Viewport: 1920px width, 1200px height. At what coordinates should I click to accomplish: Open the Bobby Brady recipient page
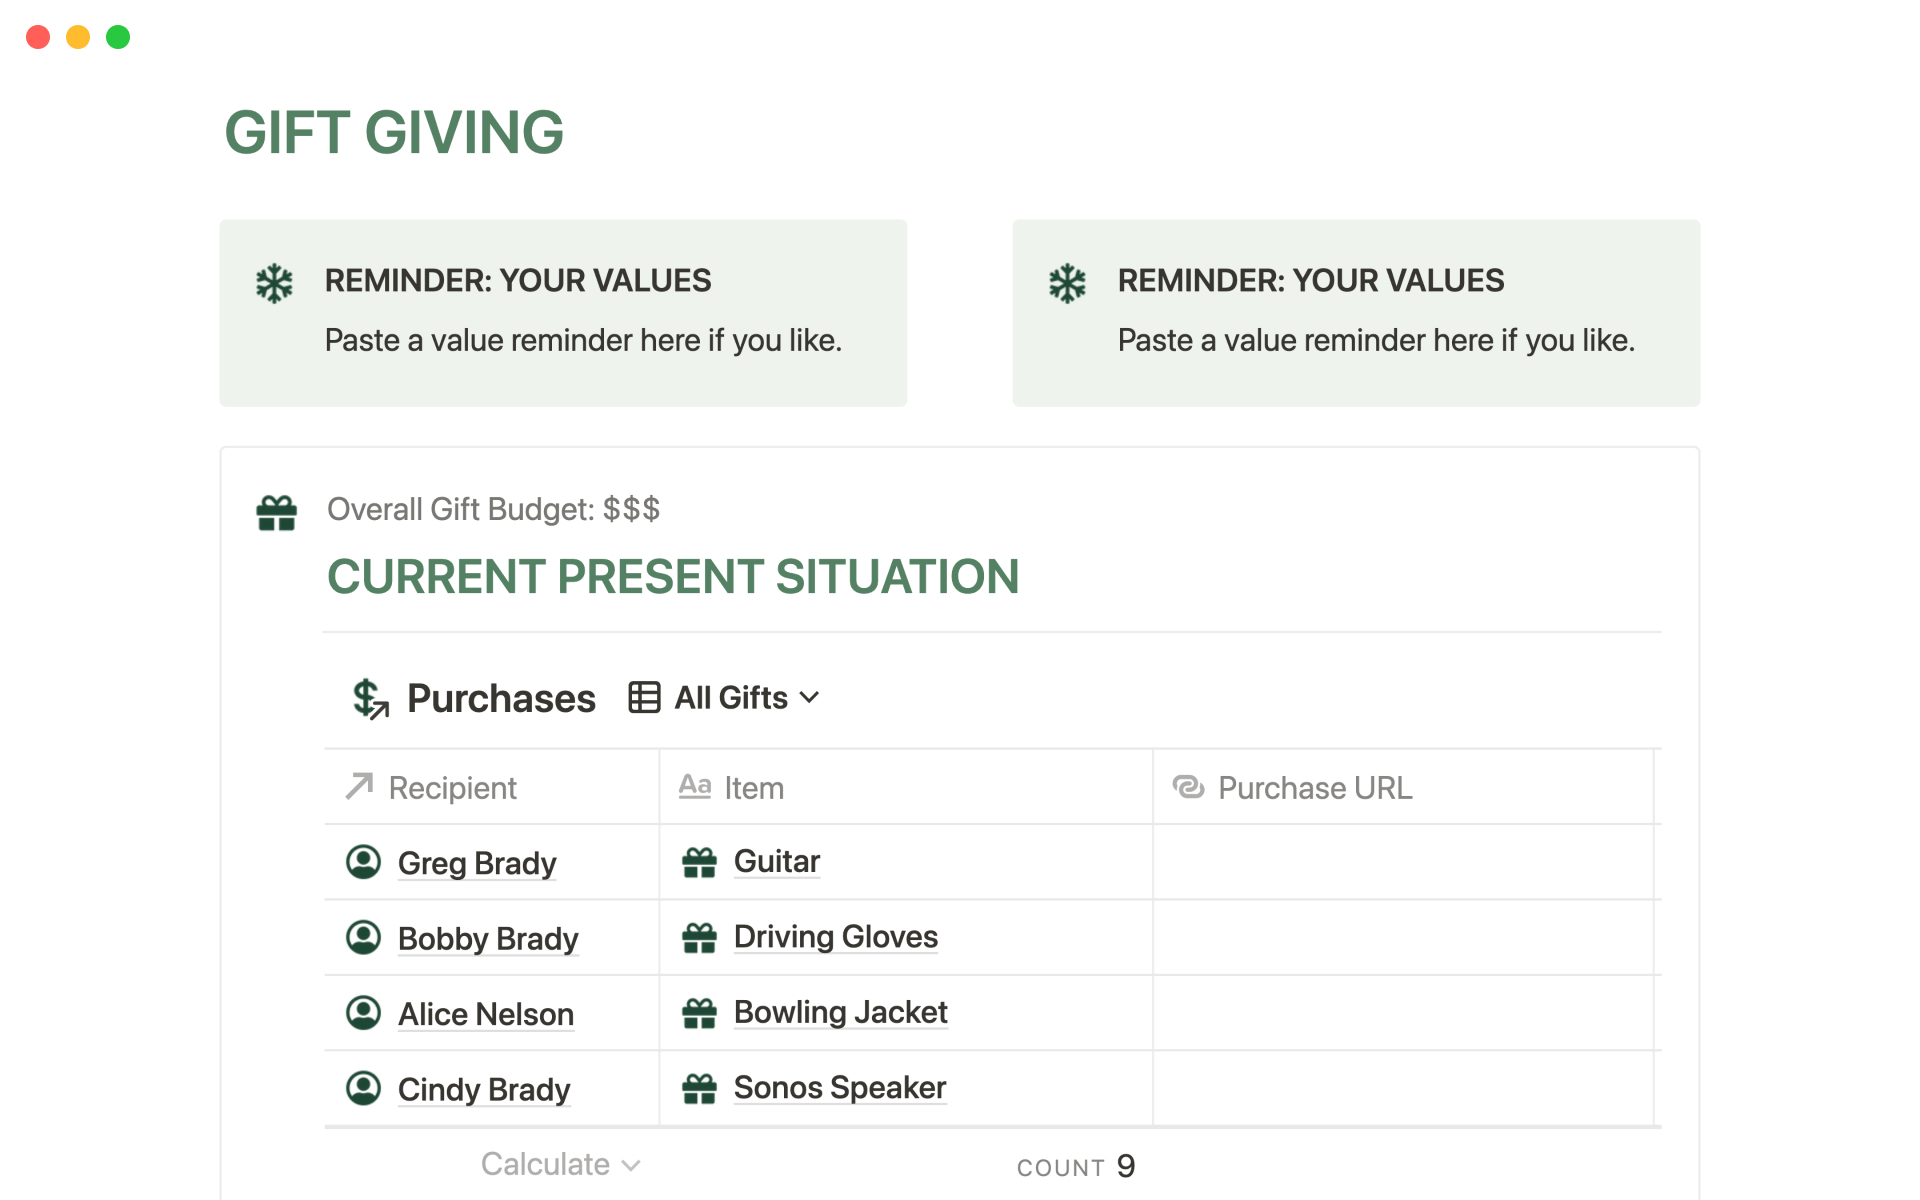coord(488,939)
